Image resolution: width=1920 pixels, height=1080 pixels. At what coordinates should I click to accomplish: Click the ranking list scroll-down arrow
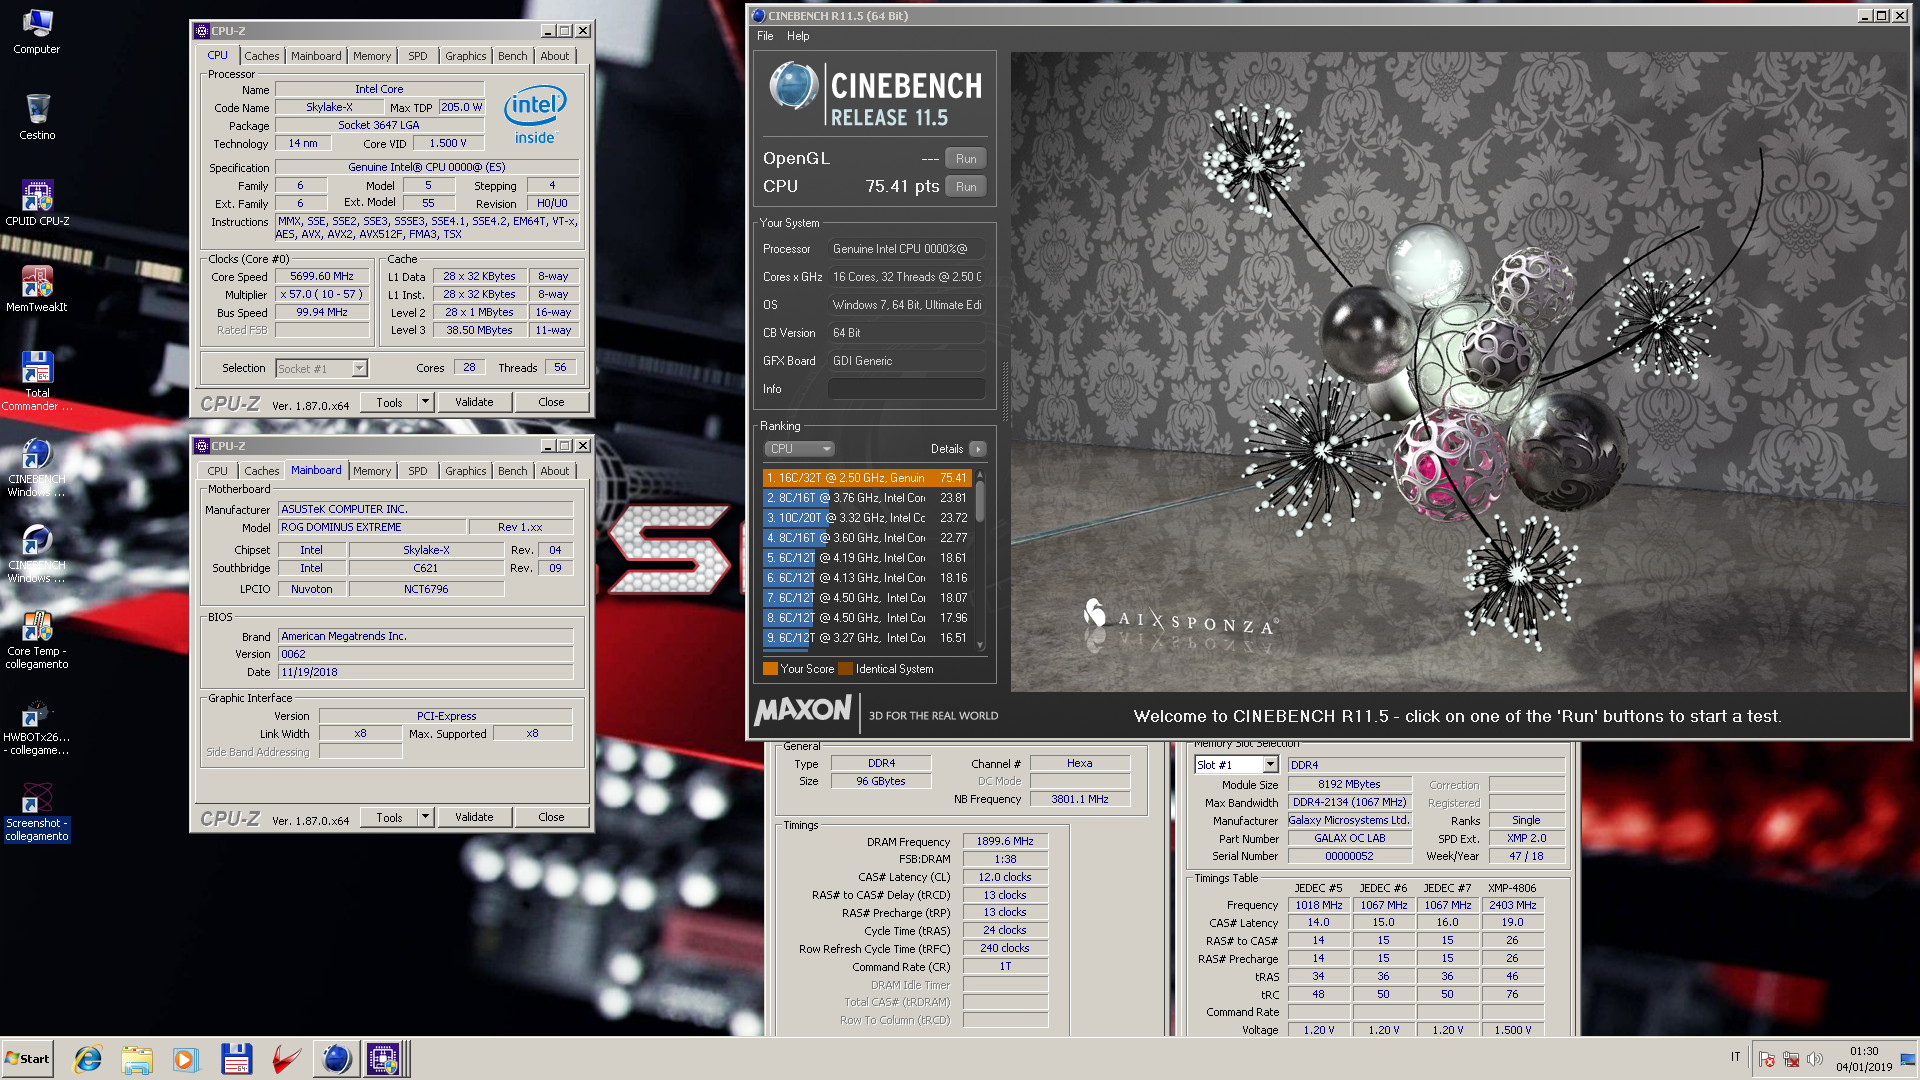point(980,646)
